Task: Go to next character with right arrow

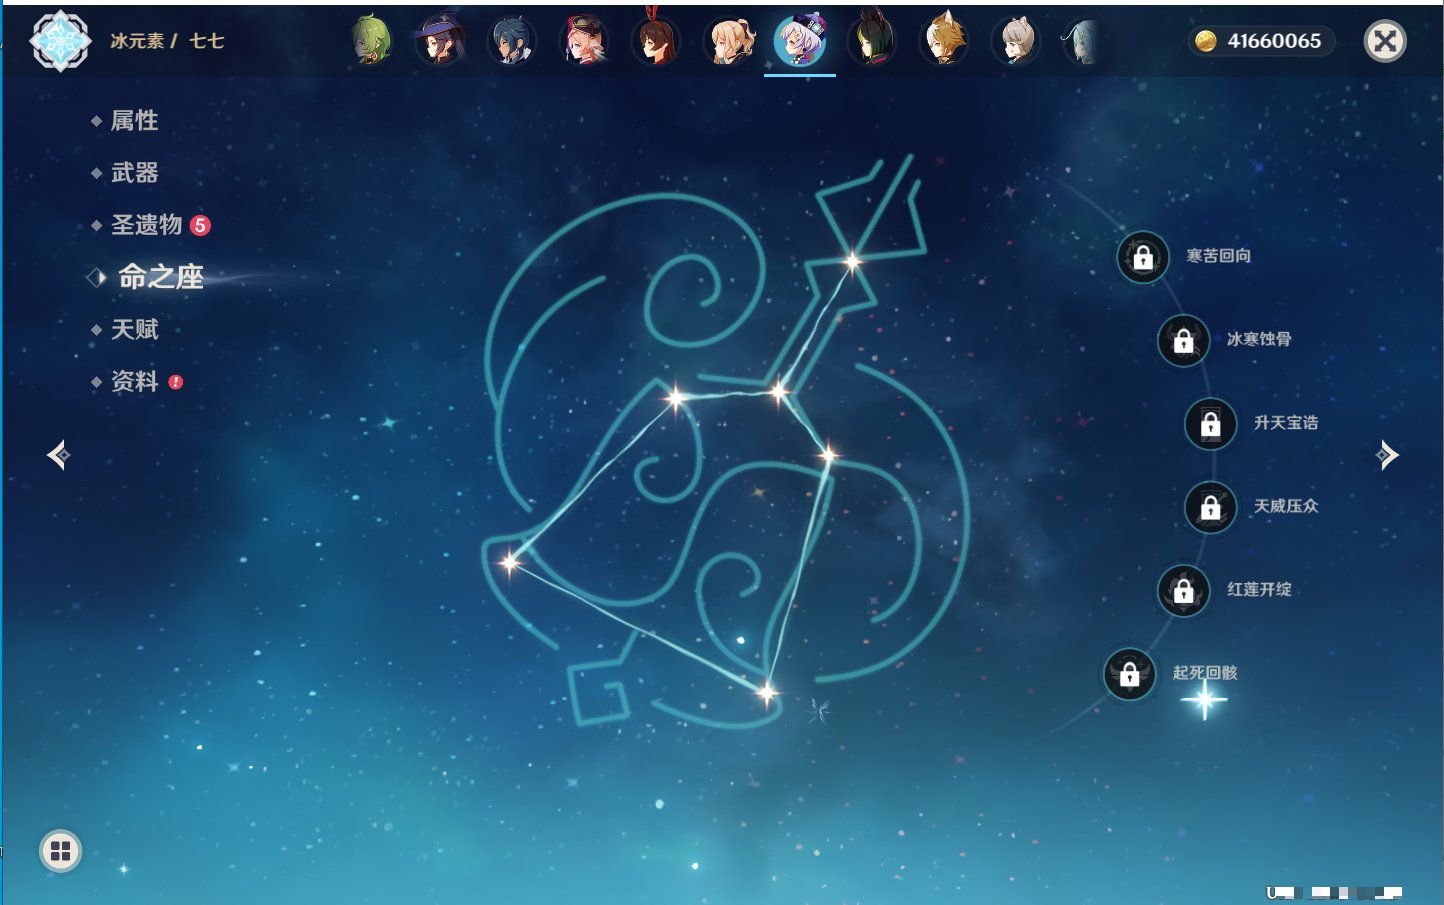Action: tap(1386, 455)
